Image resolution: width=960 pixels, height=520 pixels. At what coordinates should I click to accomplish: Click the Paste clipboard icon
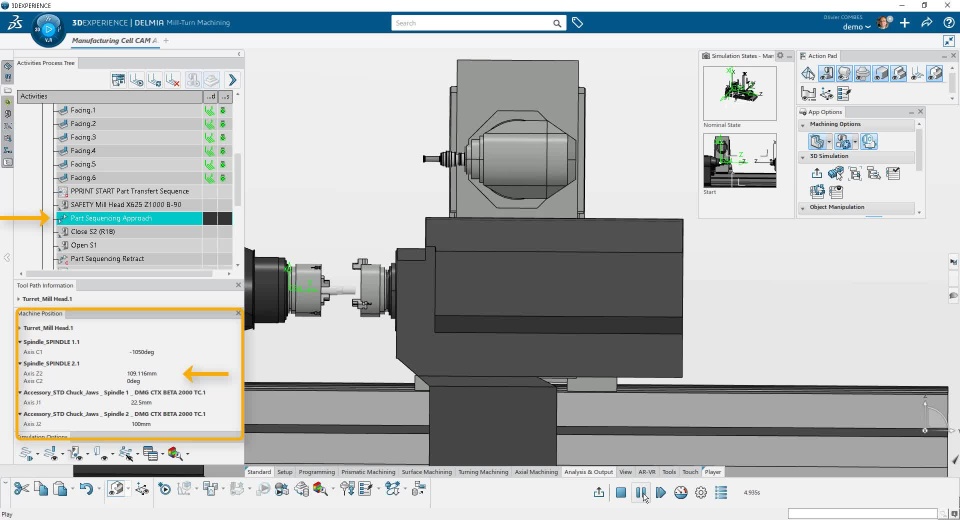[60, 488]
